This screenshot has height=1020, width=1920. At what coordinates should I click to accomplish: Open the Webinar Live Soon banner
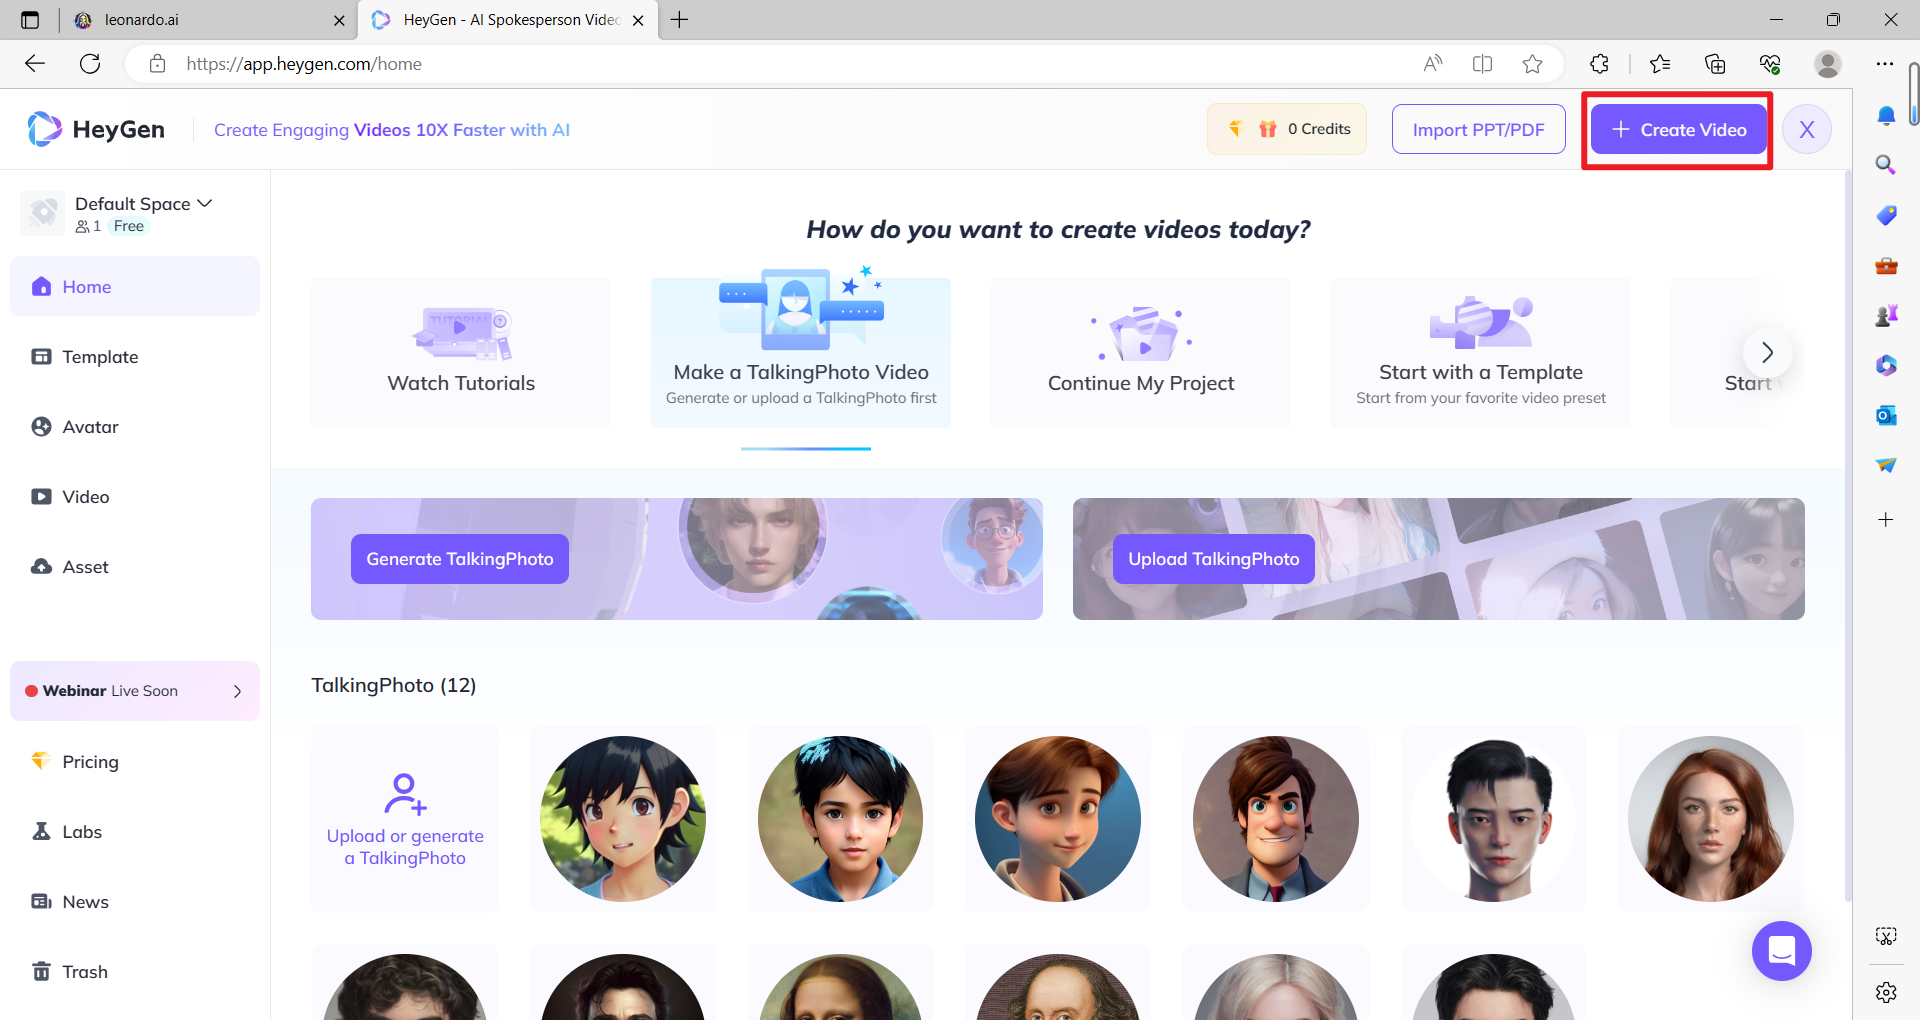point(135,691)
